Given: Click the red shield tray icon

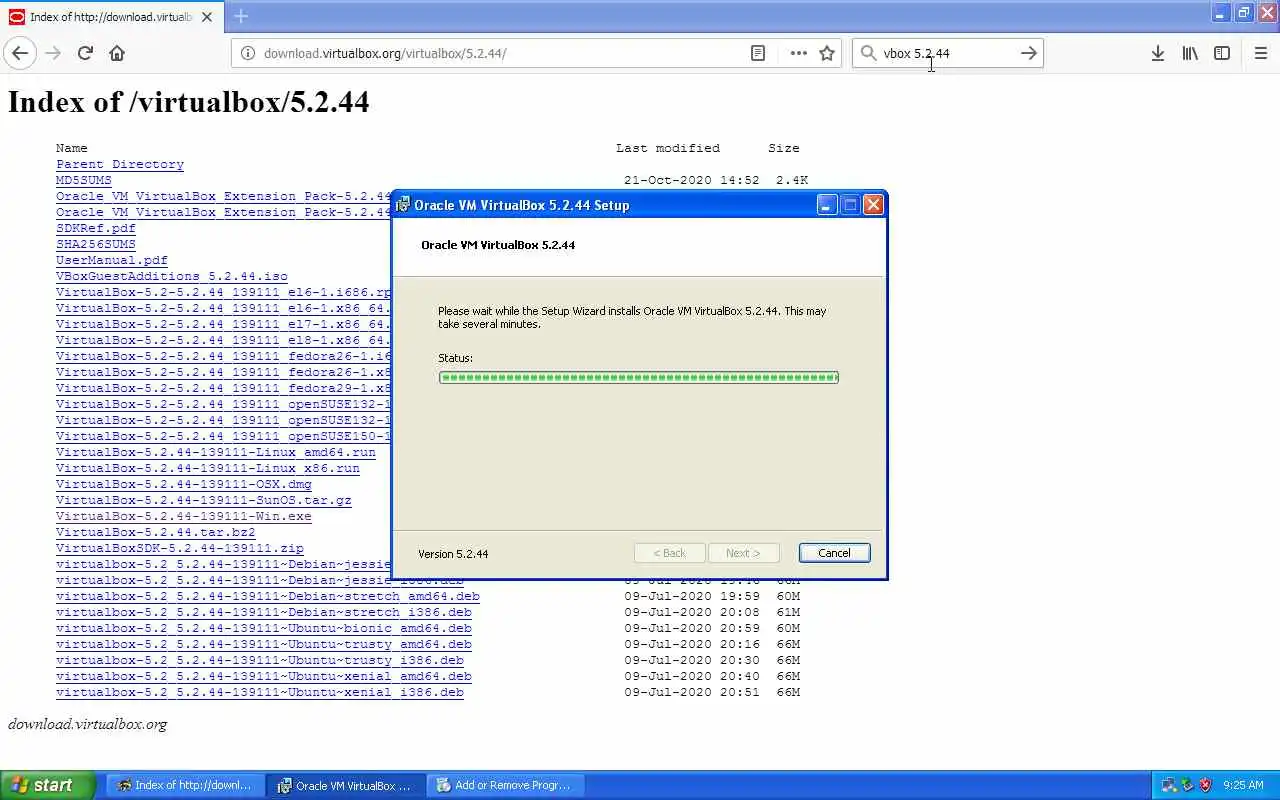Looking at the screenshot, I should coord(1205,785).
